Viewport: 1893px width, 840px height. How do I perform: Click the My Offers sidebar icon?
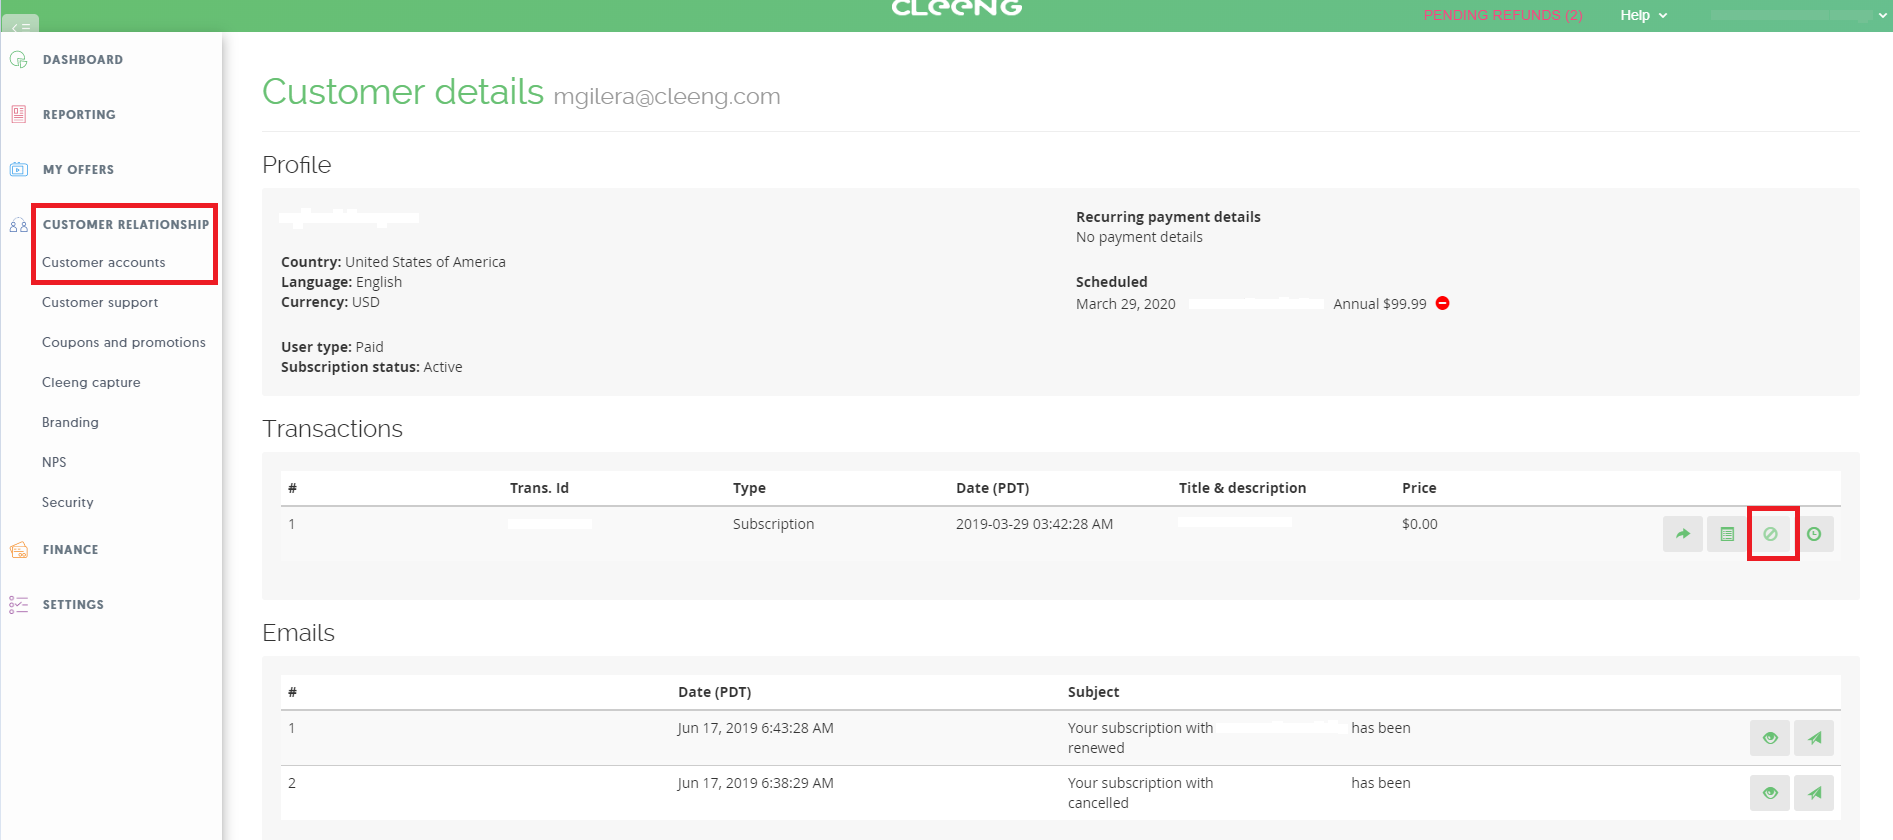tap(18, 169)
